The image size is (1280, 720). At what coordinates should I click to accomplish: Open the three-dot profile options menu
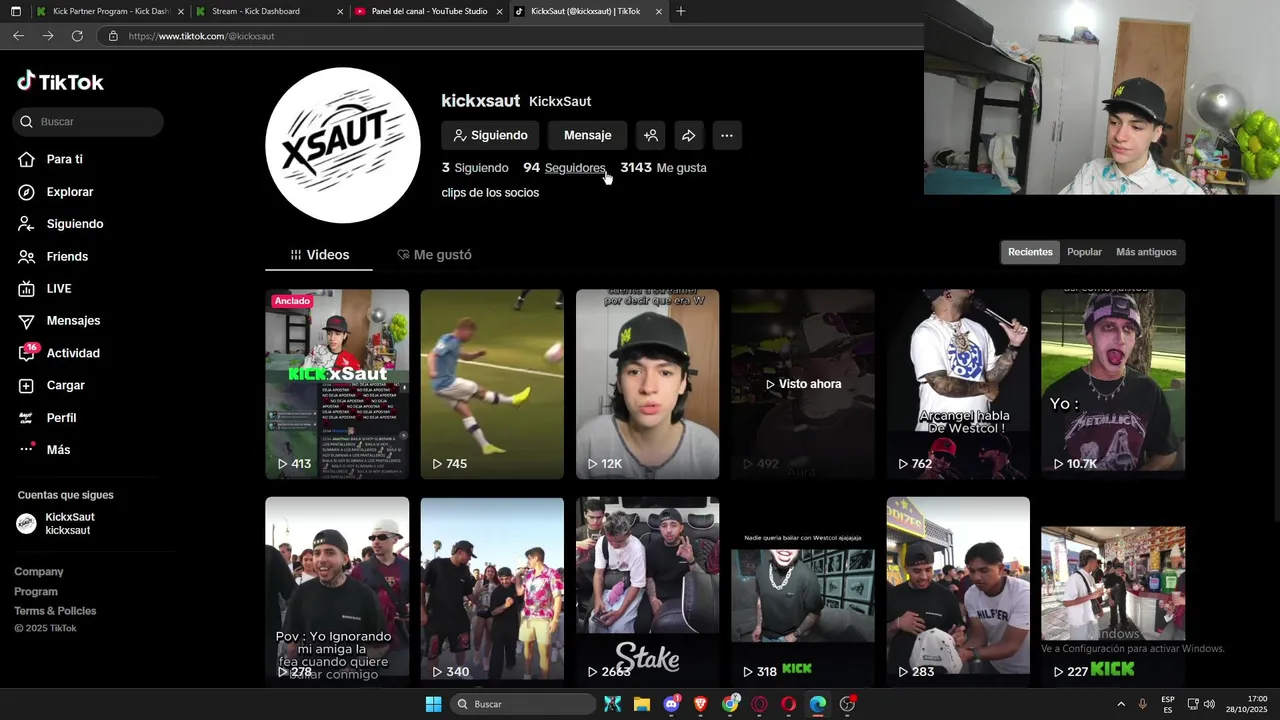click(727, 135)
